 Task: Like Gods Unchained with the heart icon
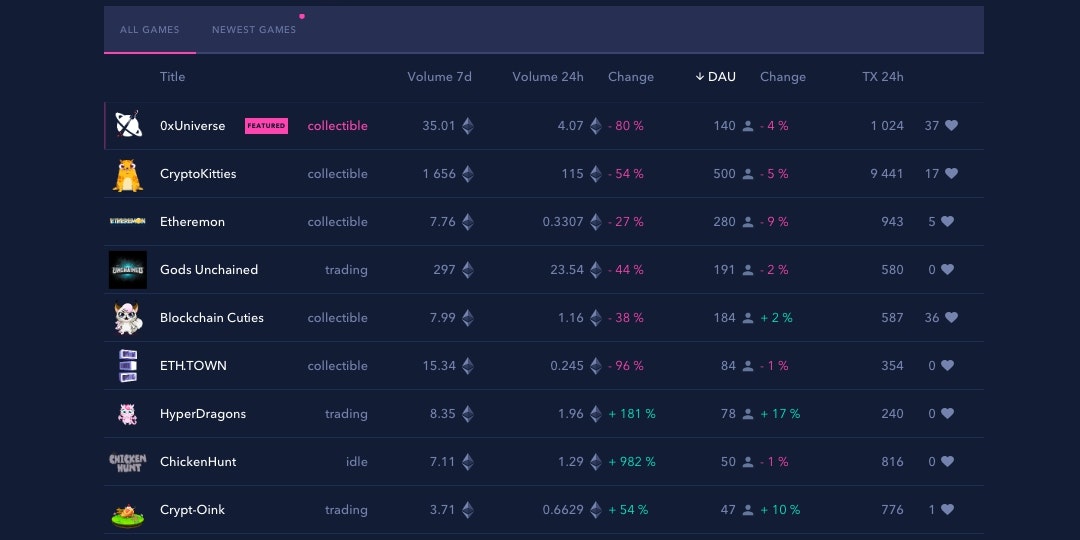click(x=948, y=269)
